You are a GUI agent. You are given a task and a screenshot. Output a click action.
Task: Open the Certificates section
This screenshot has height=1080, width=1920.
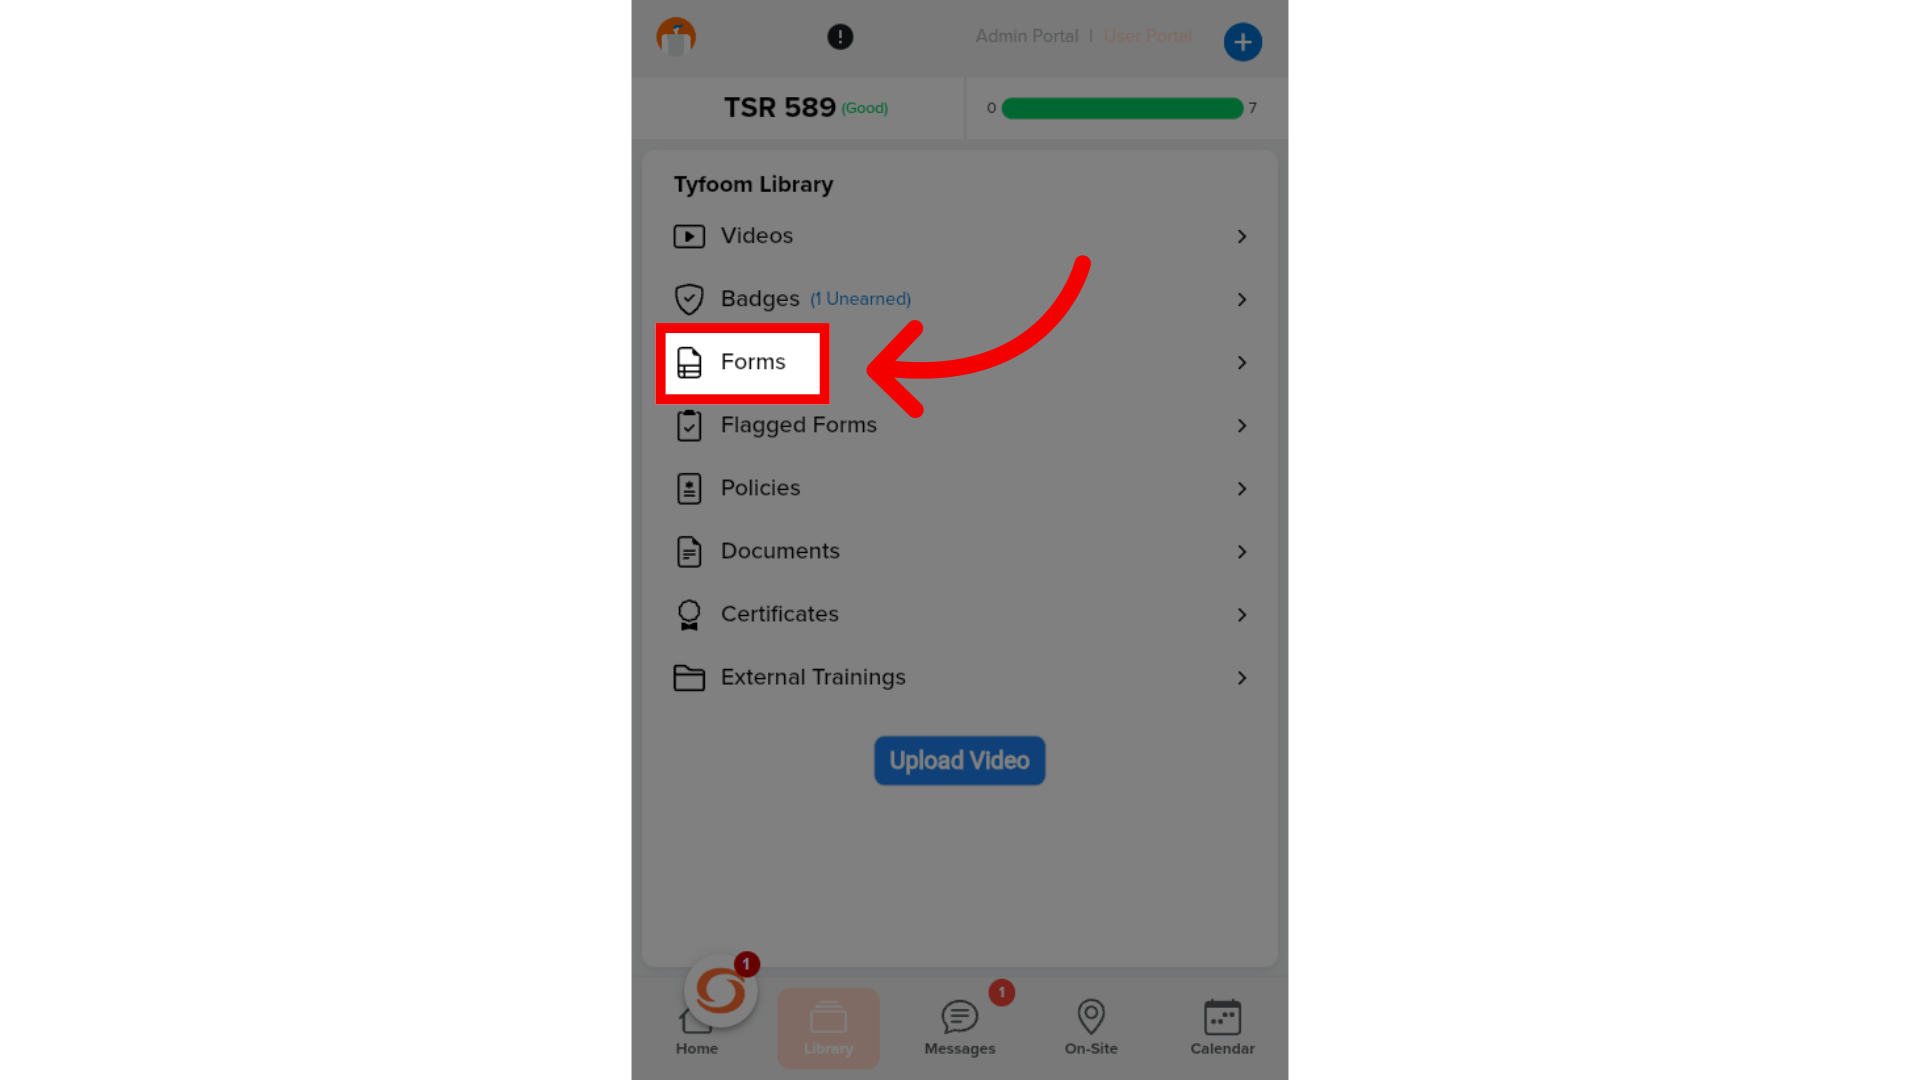coord(959,613)
